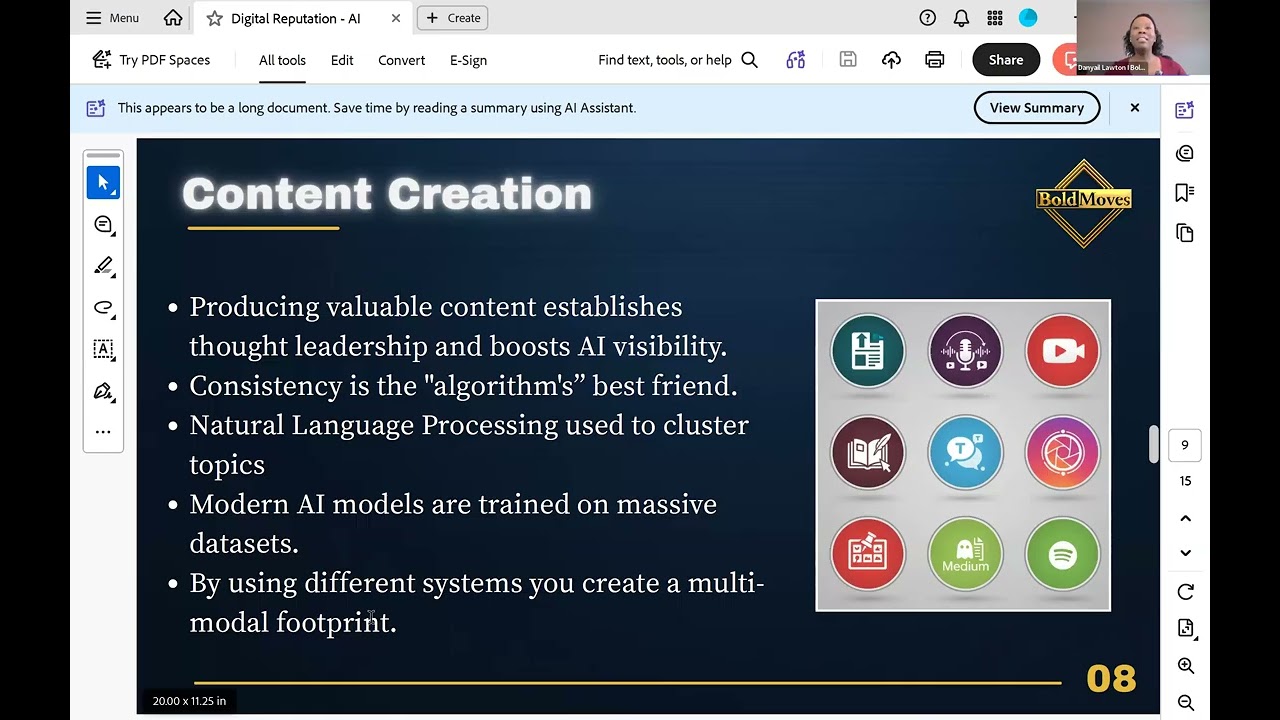This screenshot has width=1280, height=720.
Task: Click the slide number 08
Action: click(x=1111, y=679)
